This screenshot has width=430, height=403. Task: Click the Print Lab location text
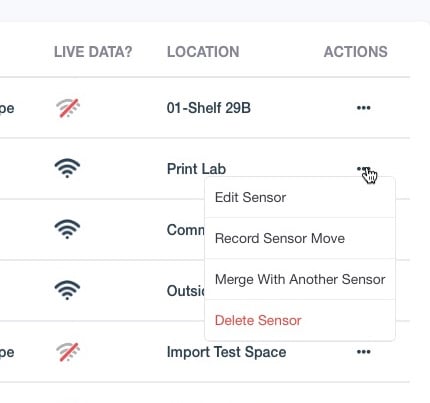click(x=196, y=169)
